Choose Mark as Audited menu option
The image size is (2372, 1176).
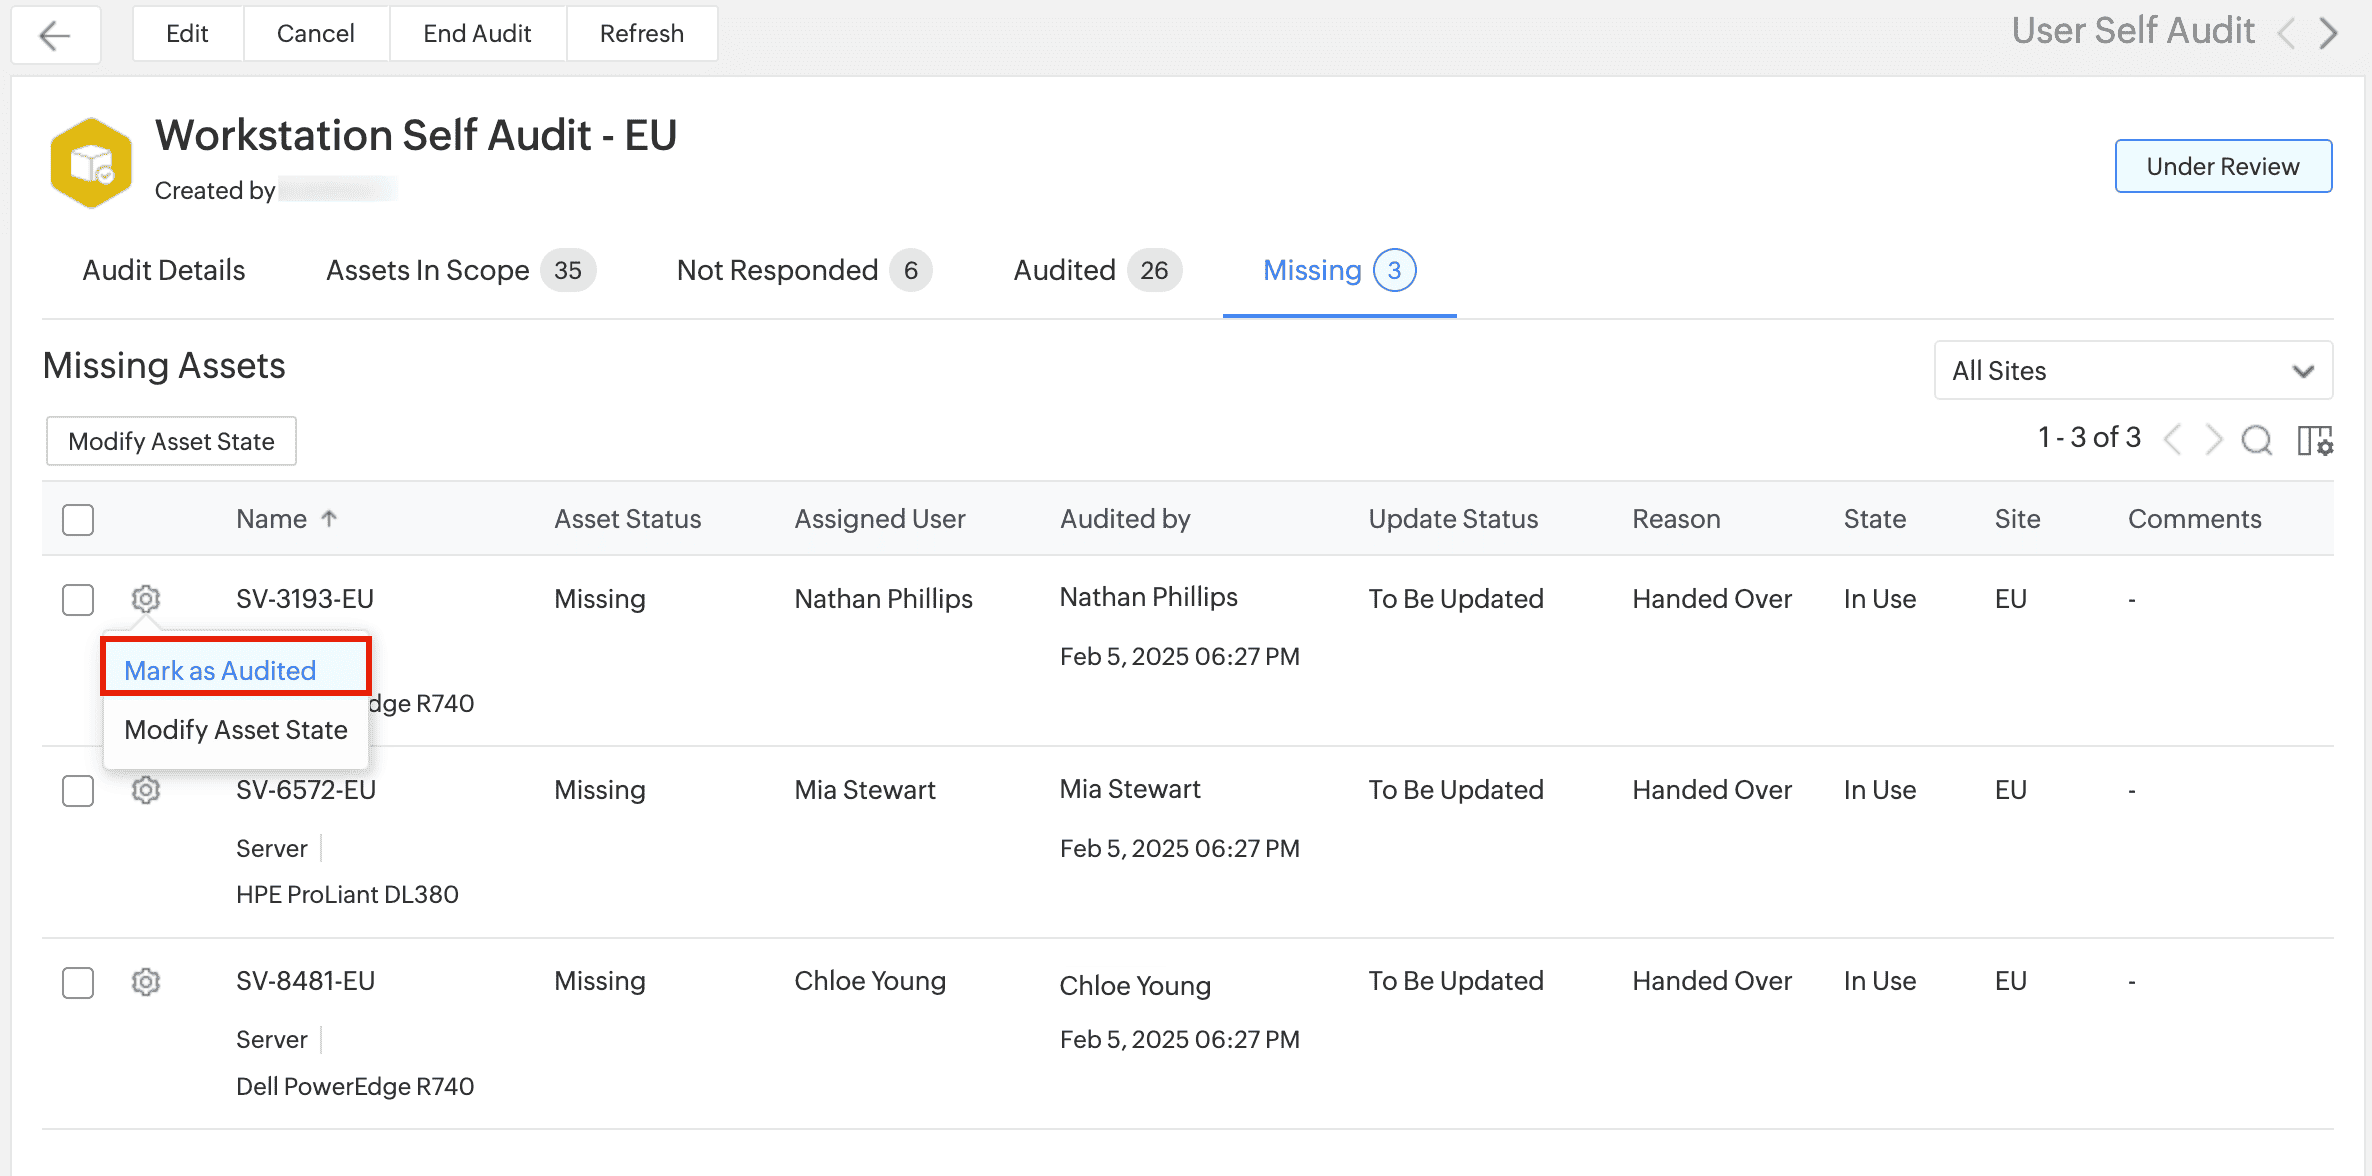click(x=221, y=670)
